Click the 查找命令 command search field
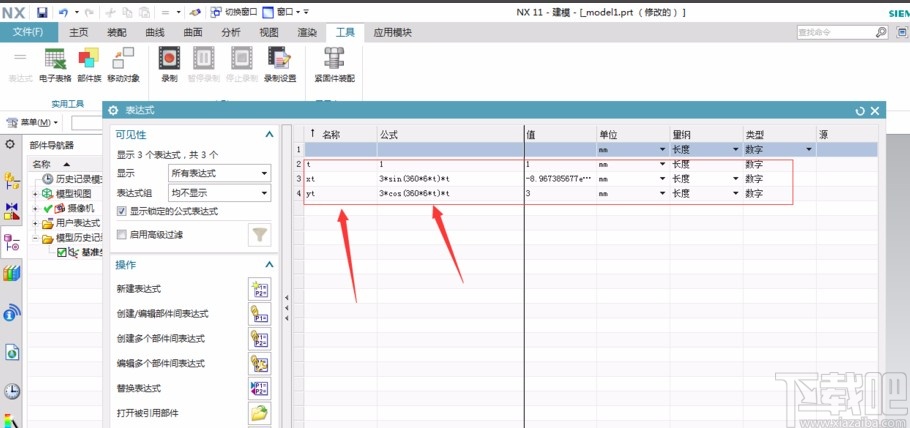This screenshot has width=910, height=428. 836,33
